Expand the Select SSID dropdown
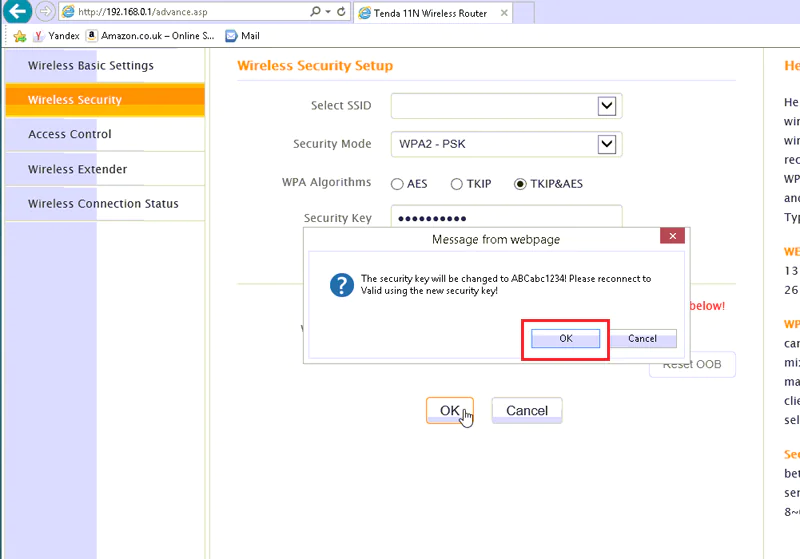Screen dimensions: 800x559 point(606,106)
